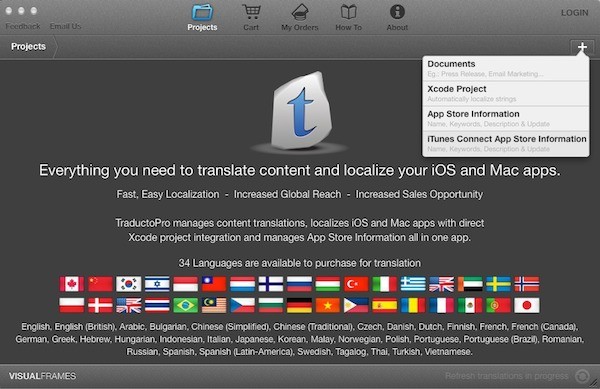600x389 pixels.
Task: Click the Vietnam flag
Action: pos(328,306)
